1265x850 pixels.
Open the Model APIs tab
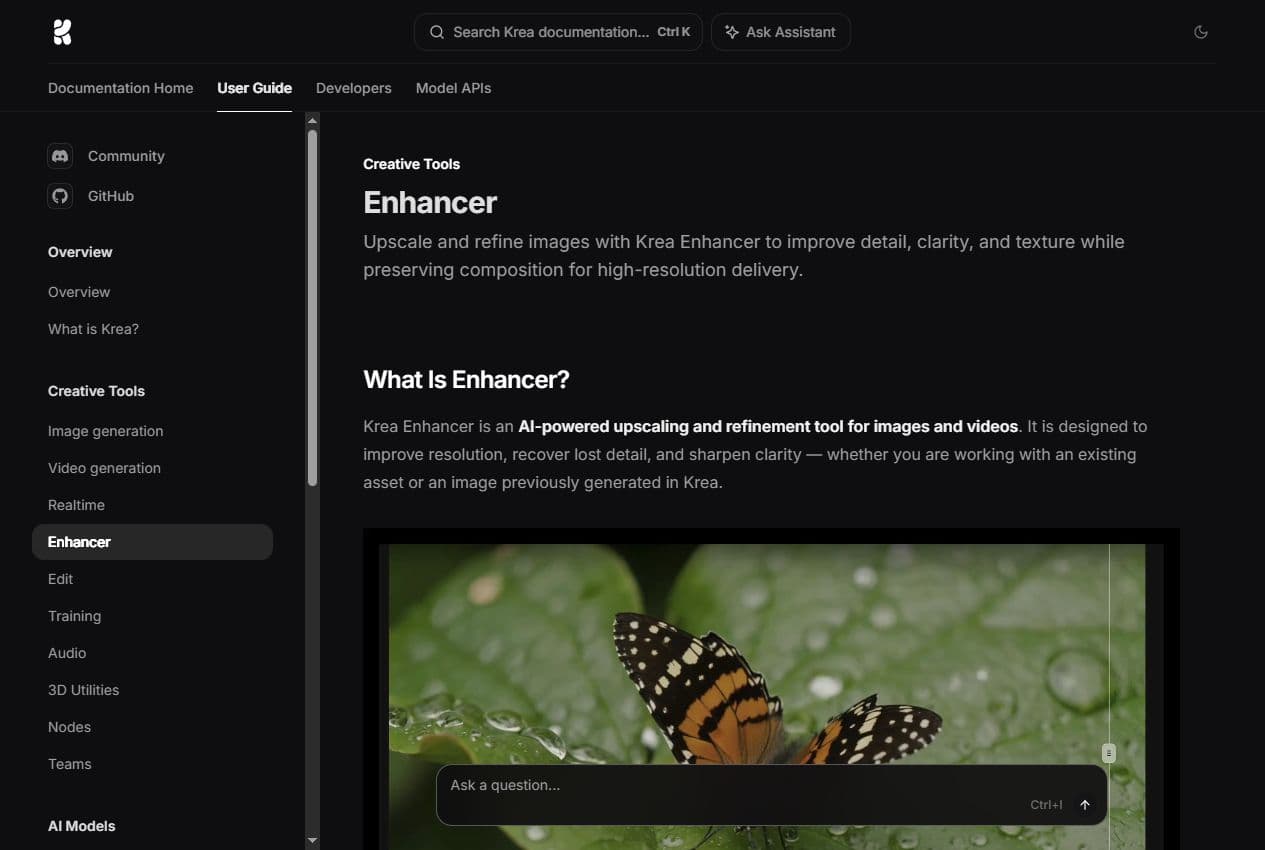(453, 88)
